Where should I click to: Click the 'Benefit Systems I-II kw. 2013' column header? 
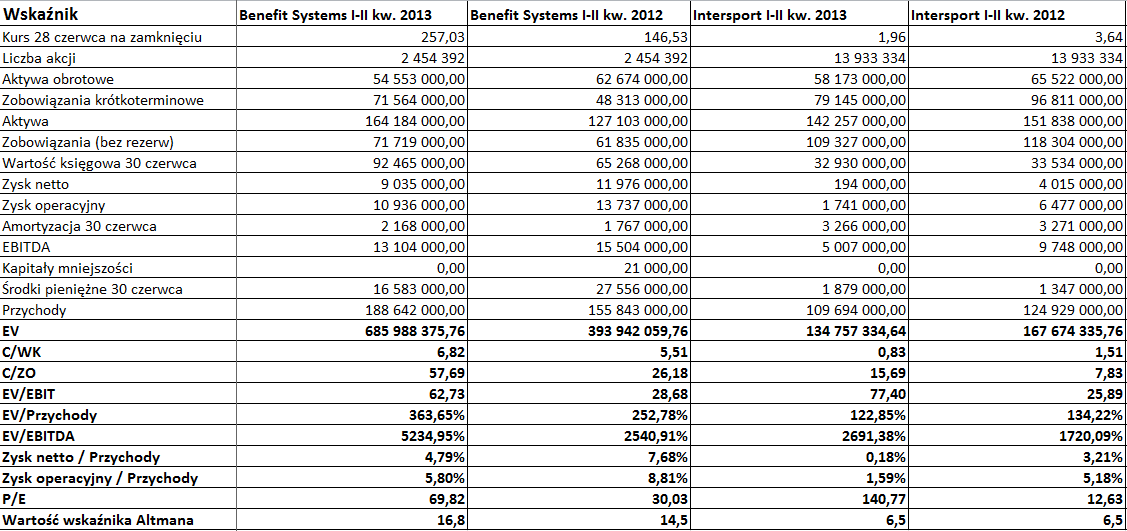351,14
